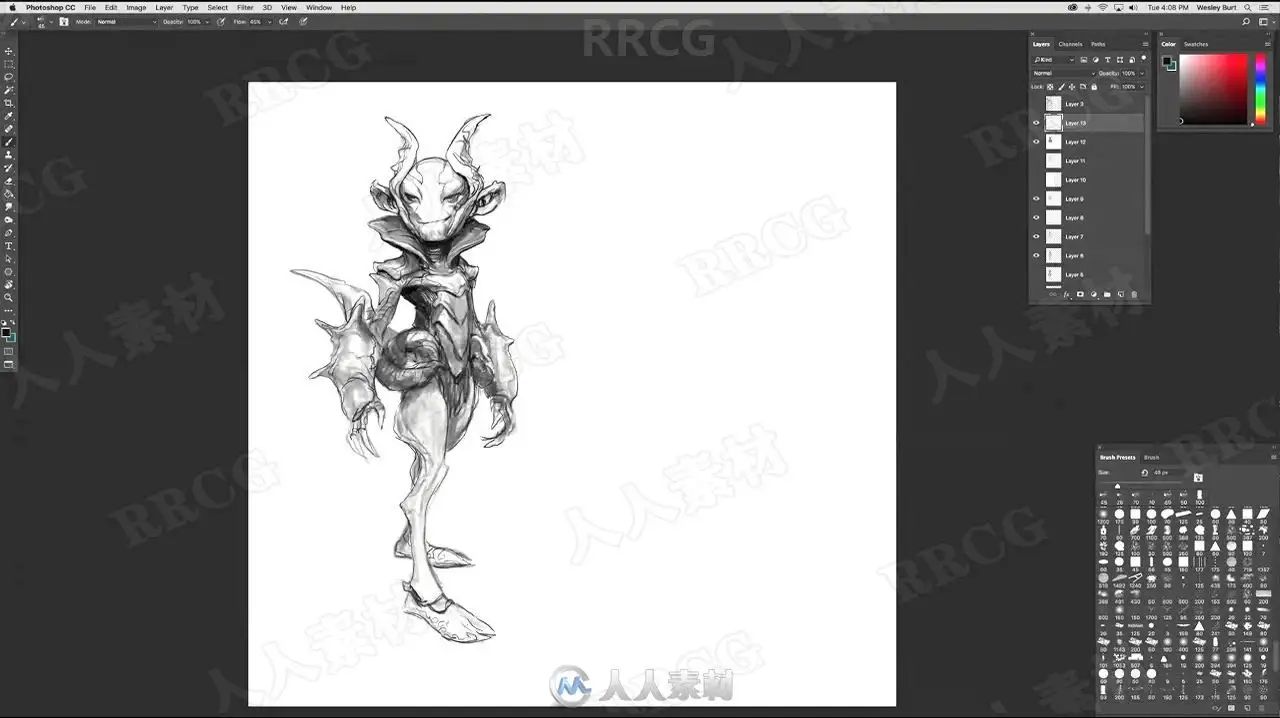Click inside the red color picker field

[x=1214, y=89]
